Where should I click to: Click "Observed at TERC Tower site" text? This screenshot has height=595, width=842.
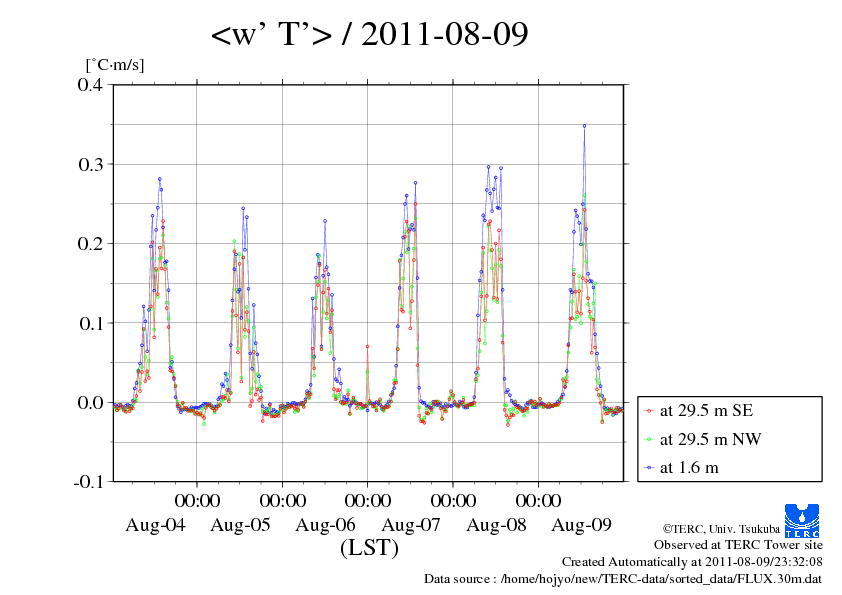point(738,545)
